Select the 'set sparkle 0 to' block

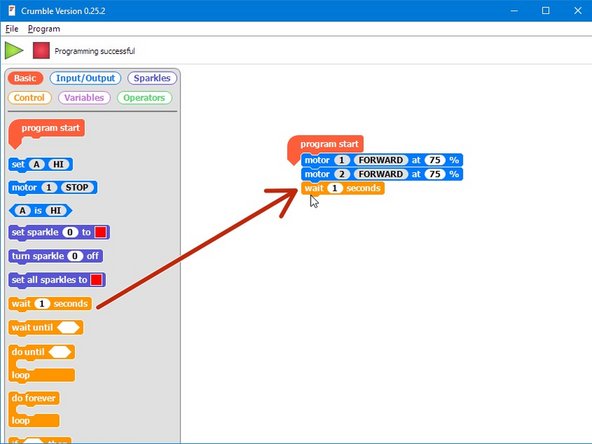59,233
